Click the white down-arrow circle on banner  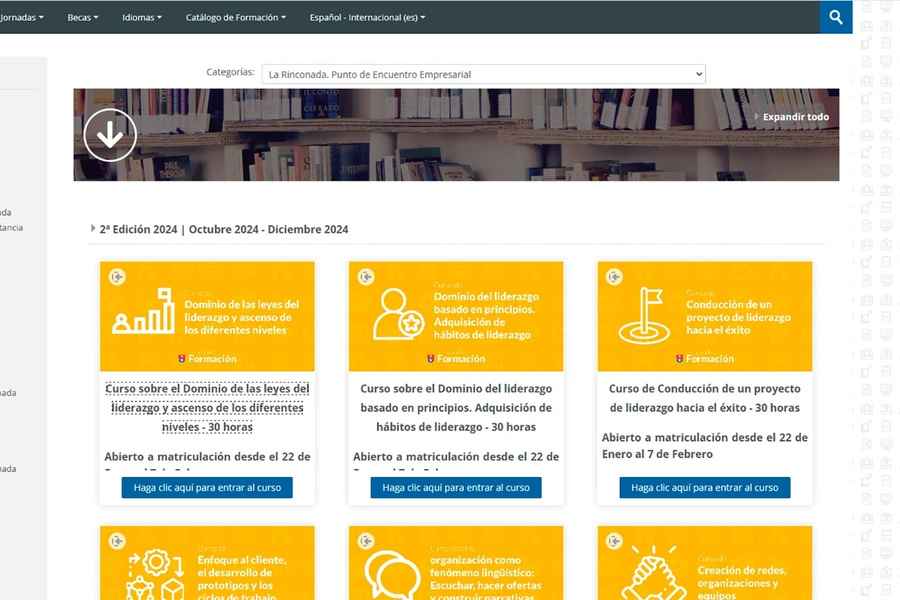[x=110, y=136]
